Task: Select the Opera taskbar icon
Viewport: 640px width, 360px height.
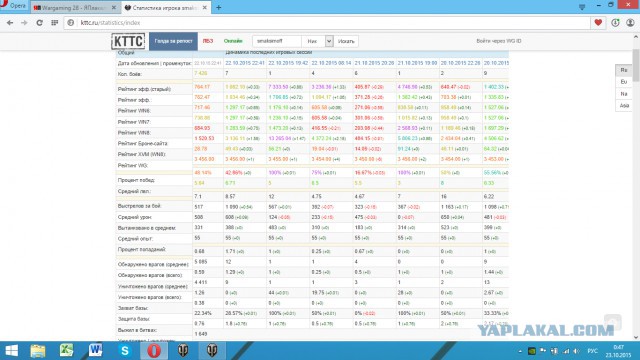Action: pyautogui.click(x=154, y=351)
